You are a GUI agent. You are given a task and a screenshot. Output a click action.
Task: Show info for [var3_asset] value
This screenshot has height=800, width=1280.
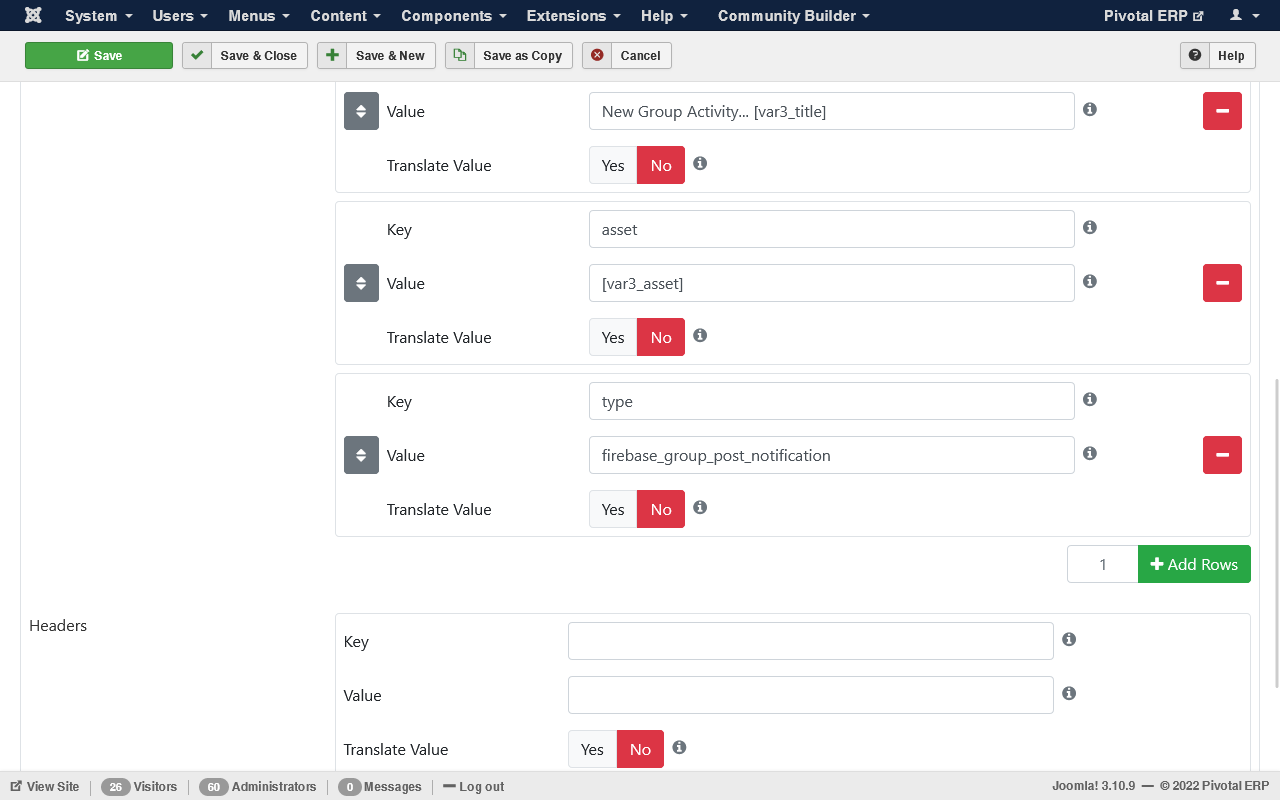pyautogui.click(x=1090, y=281)
